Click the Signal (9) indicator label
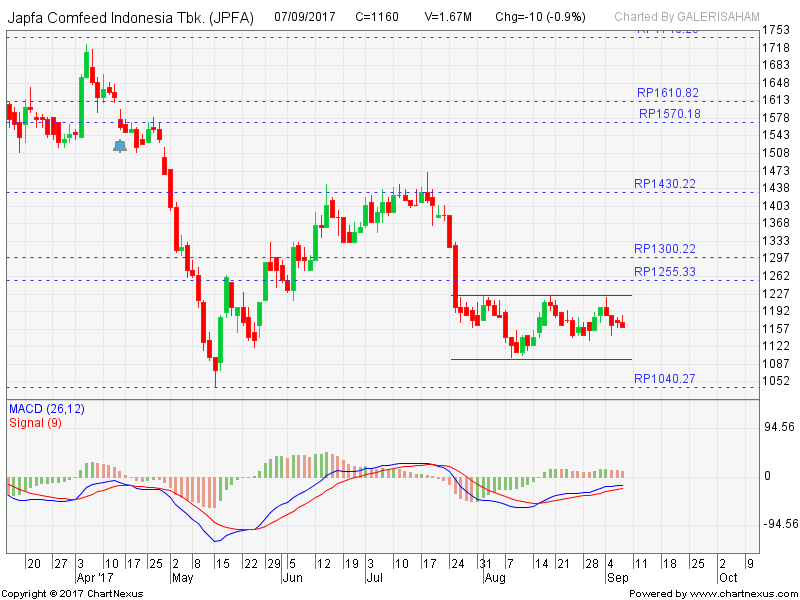 [36, 422]
